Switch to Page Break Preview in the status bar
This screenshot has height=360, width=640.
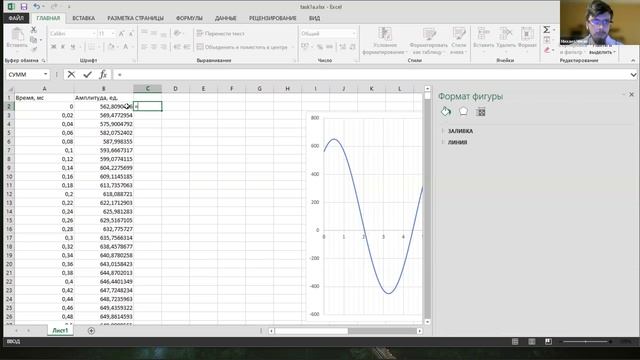(x=548, y=341)
